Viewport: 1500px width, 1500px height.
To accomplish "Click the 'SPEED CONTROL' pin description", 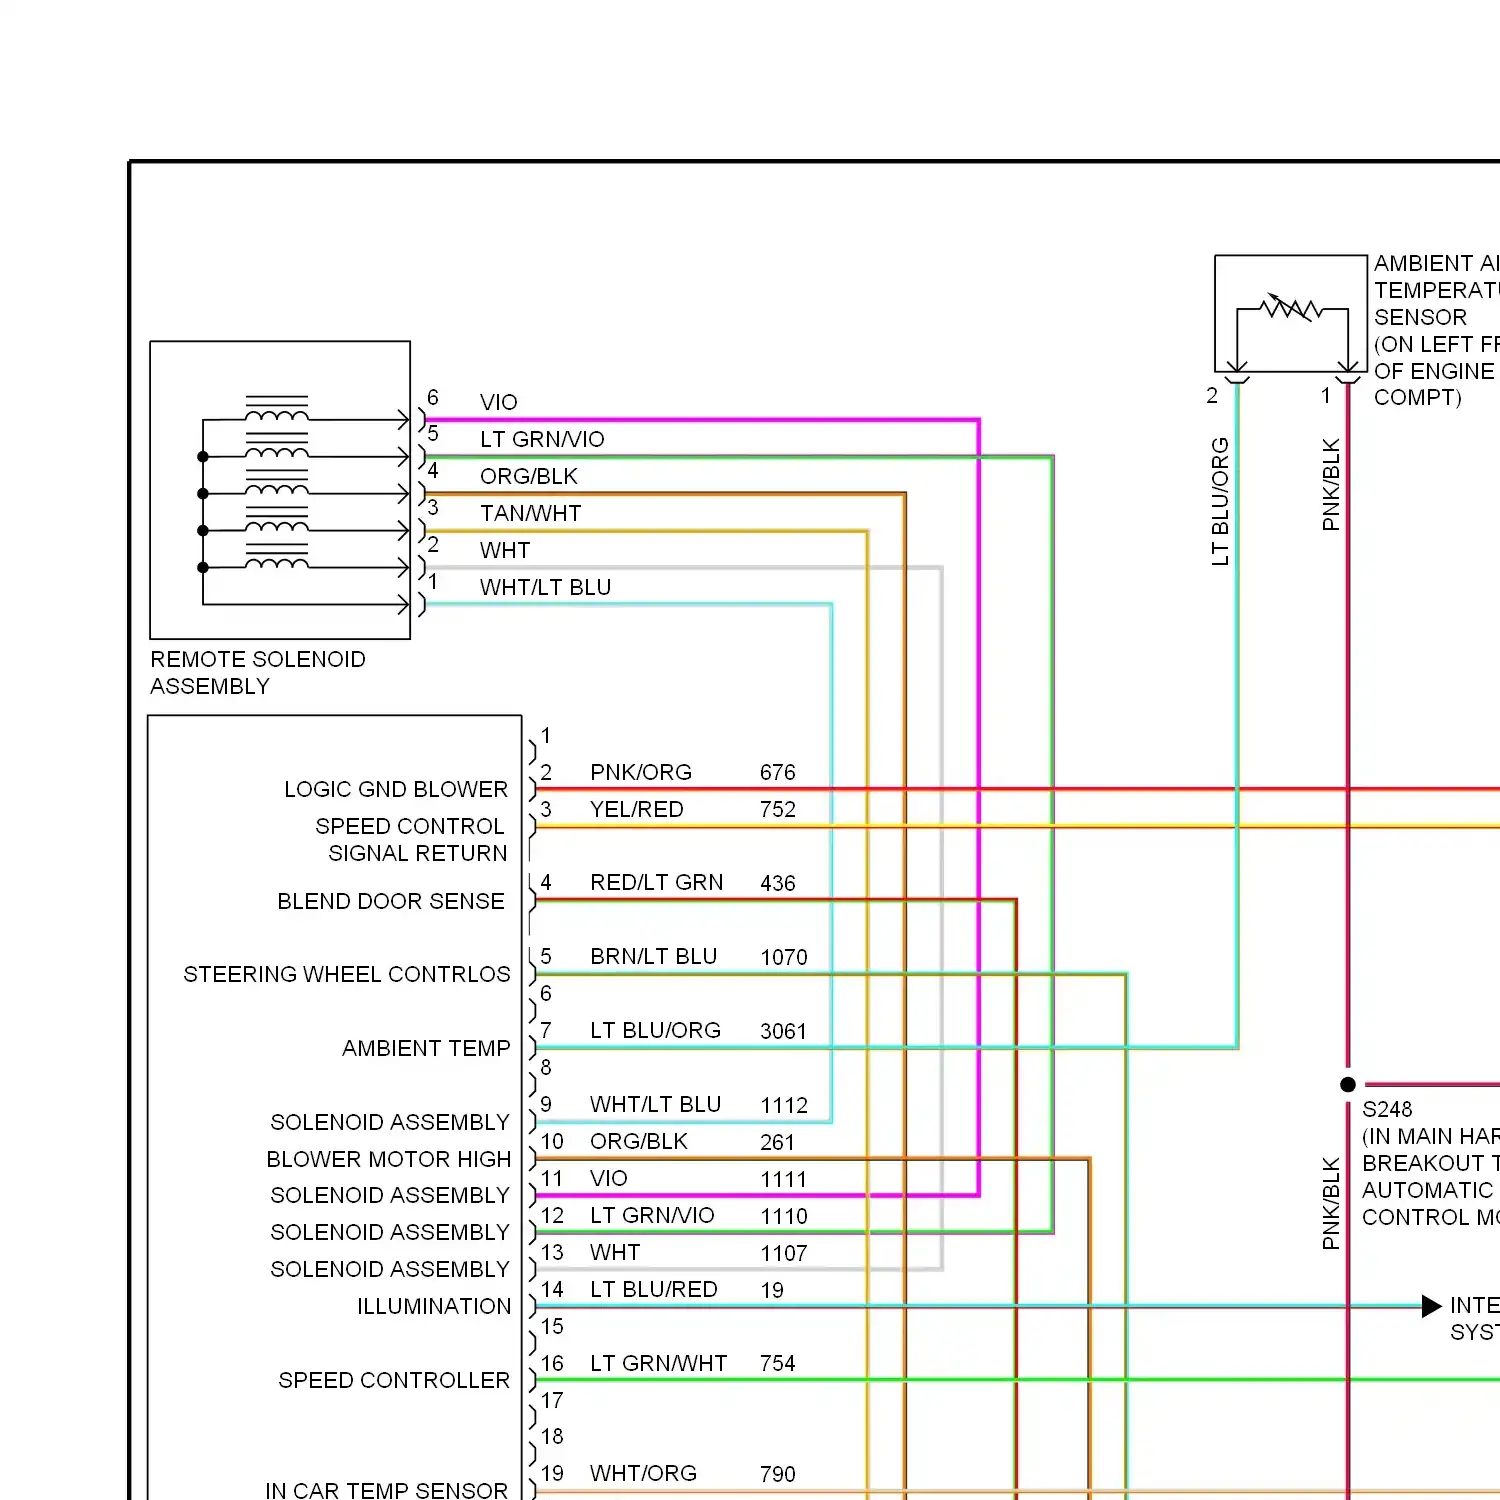I will coord(410,826).
